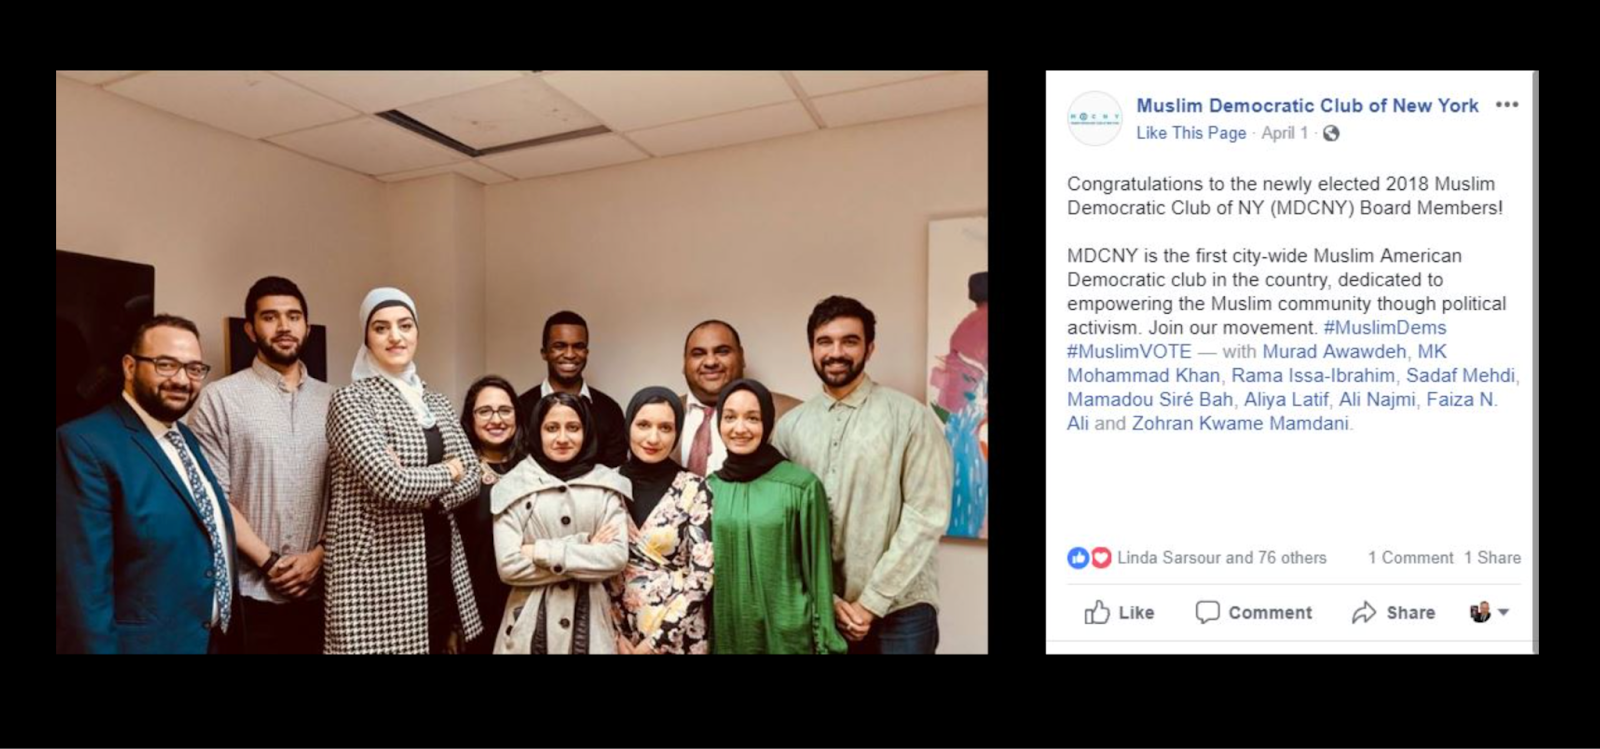Click the MDCNY page profile picture
1600x749 pixels.
[x=1095, y=118]
